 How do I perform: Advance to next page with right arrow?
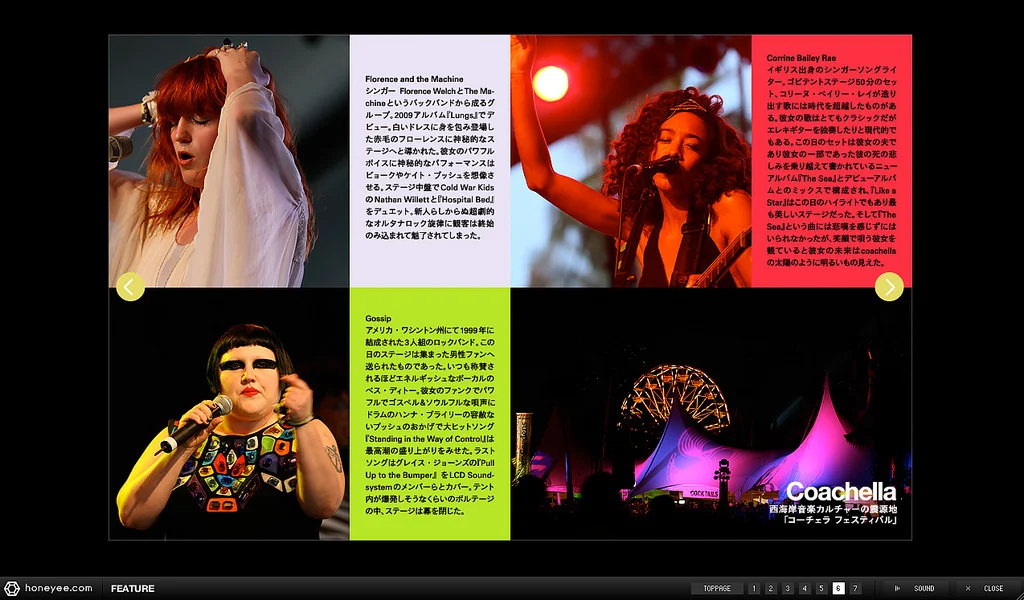pyautogui.click(x=889, y=287)
